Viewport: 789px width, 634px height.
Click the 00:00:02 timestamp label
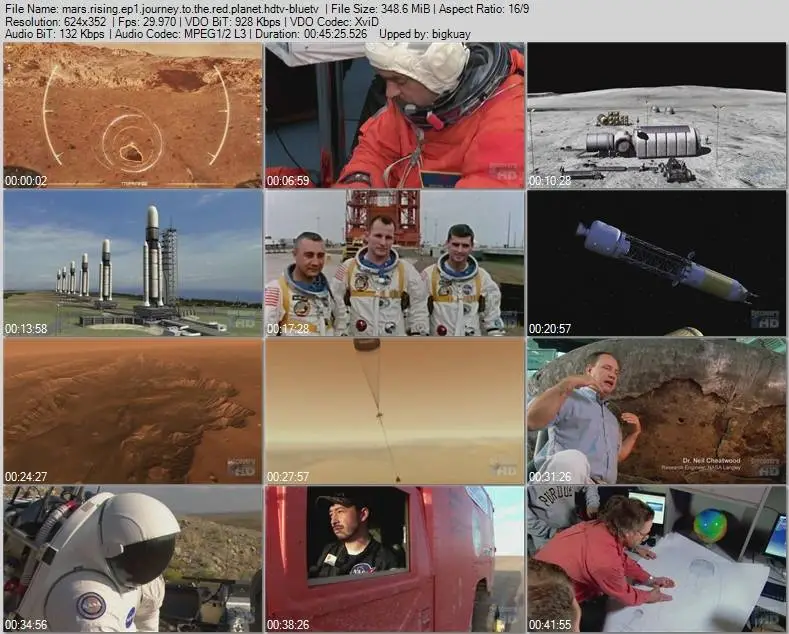(26, 181)
